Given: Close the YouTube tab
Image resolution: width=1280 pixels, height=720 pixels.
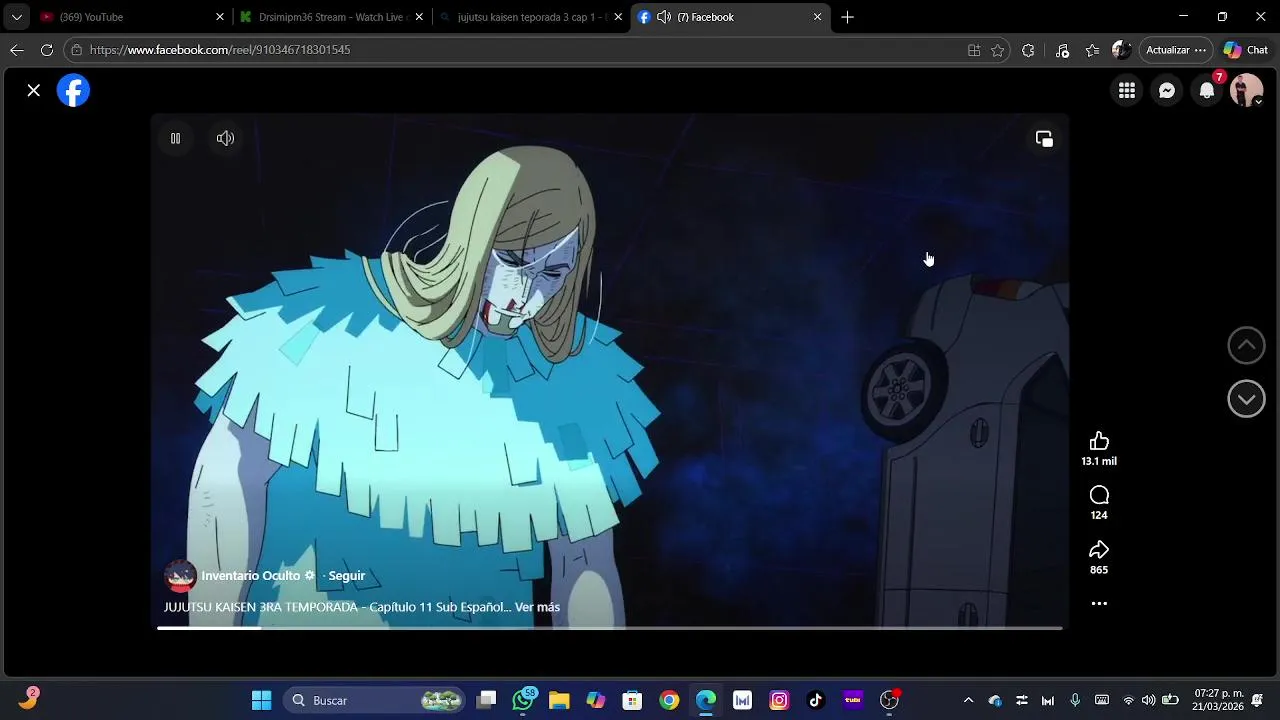Looking at the screenshot, I should point(220,17).
